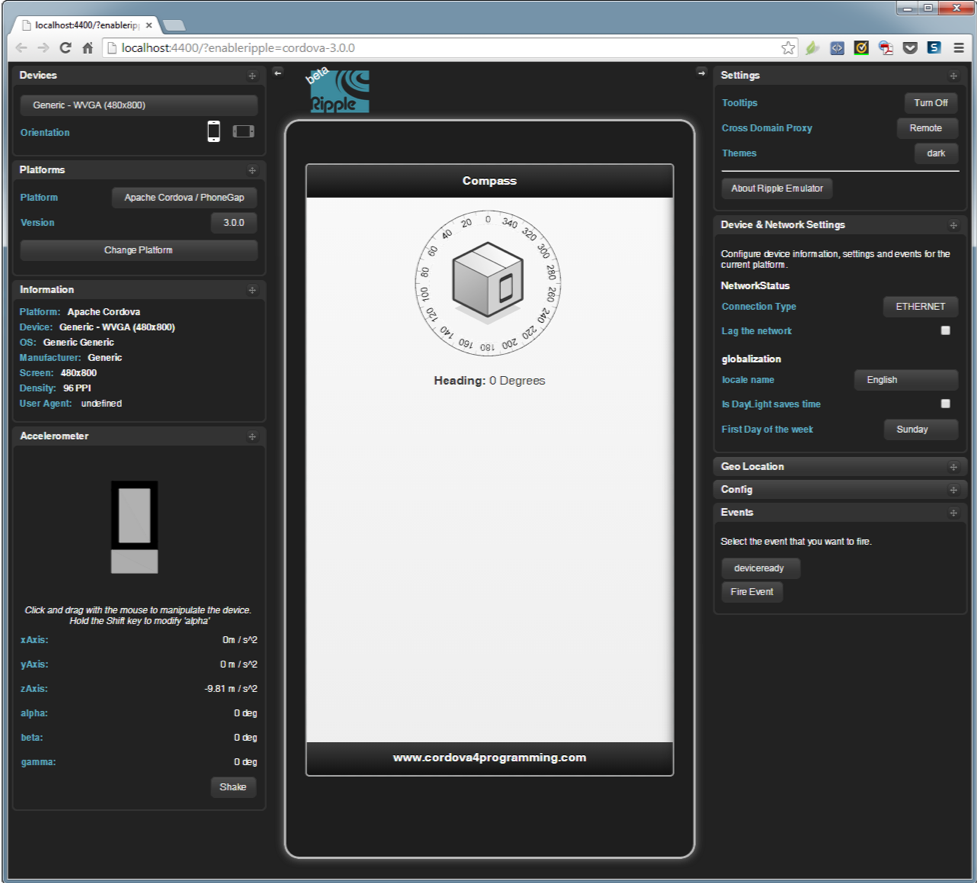Viewport: 977px width, 883px height.
Task: Toggle Is DayLight saves time checkbox
Action: [x=945, y=404]
